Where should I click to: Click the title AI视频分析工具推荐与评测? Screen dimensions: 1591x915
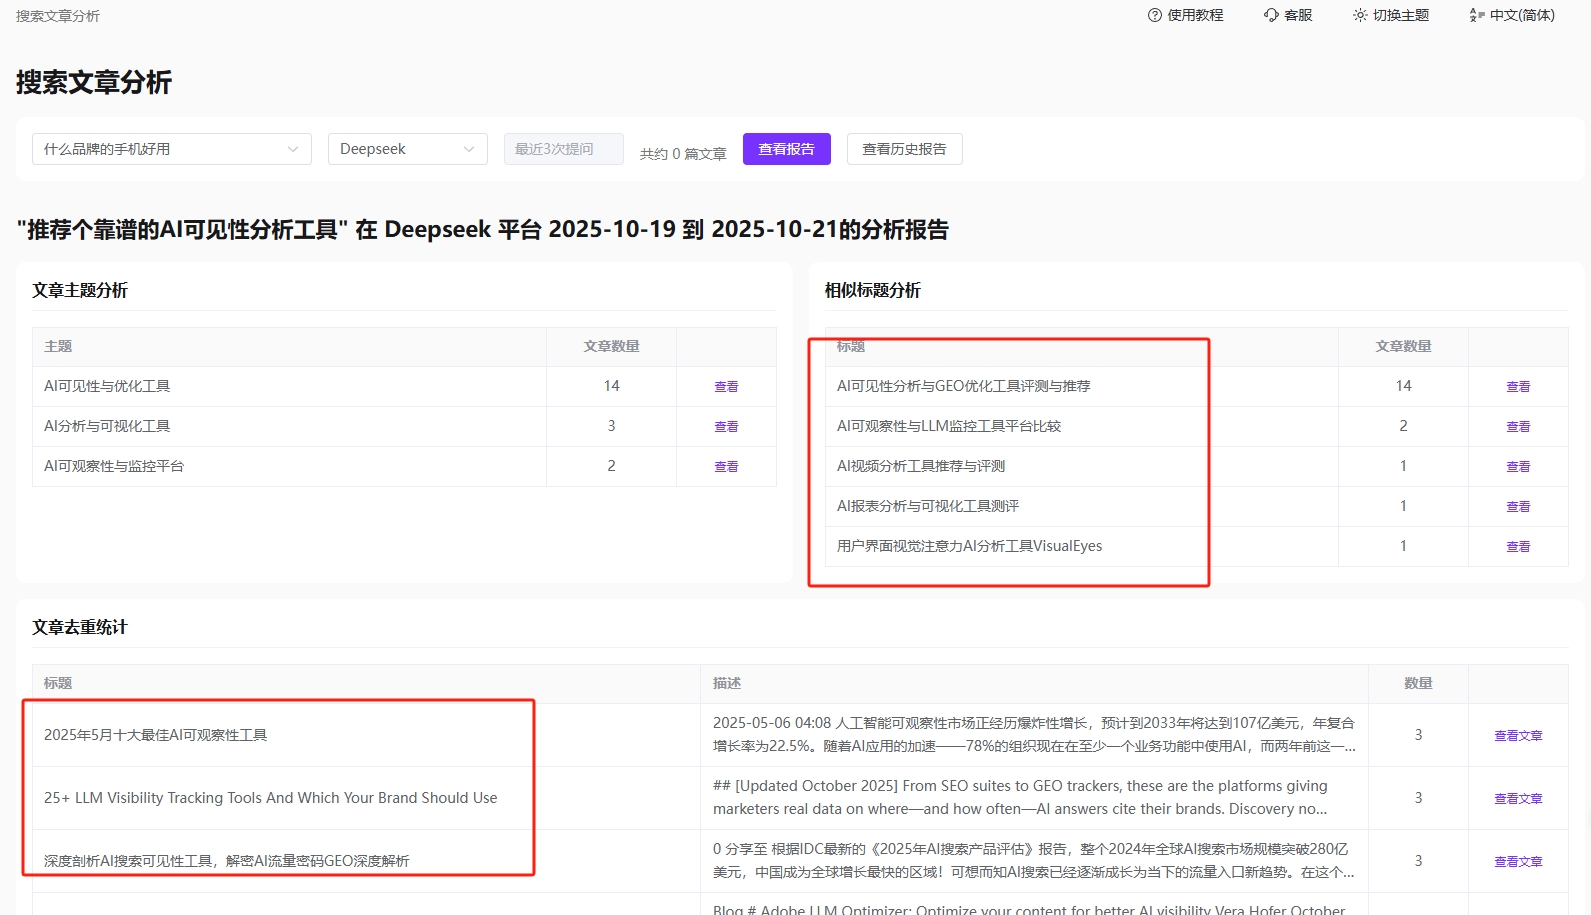coord(921,466)
